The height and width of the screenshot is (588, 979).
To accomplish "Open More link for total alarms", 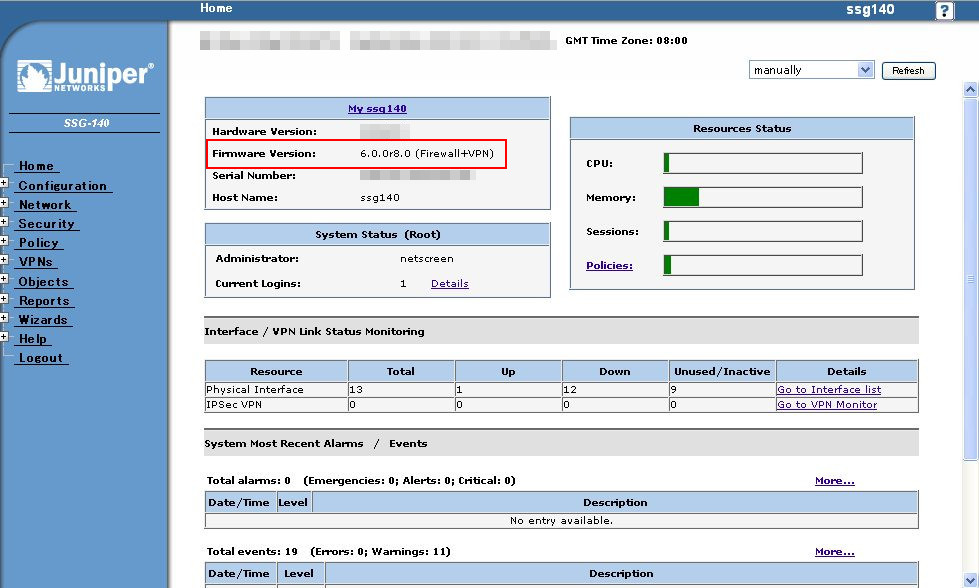I will (x=835, y=481).
